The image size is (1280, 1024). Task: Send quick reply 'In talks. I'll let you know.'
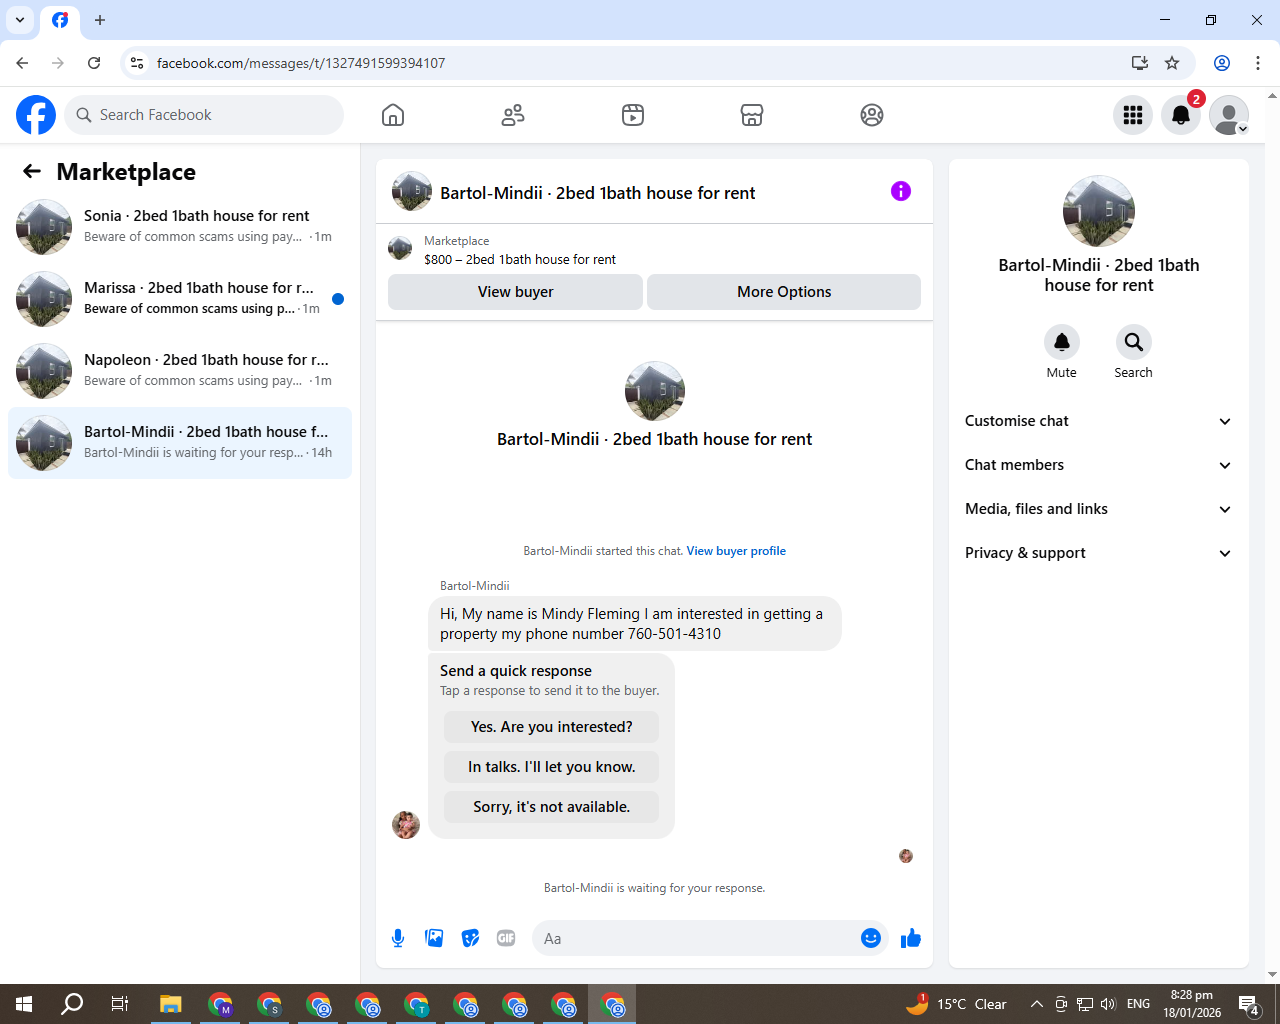(552, 767)
